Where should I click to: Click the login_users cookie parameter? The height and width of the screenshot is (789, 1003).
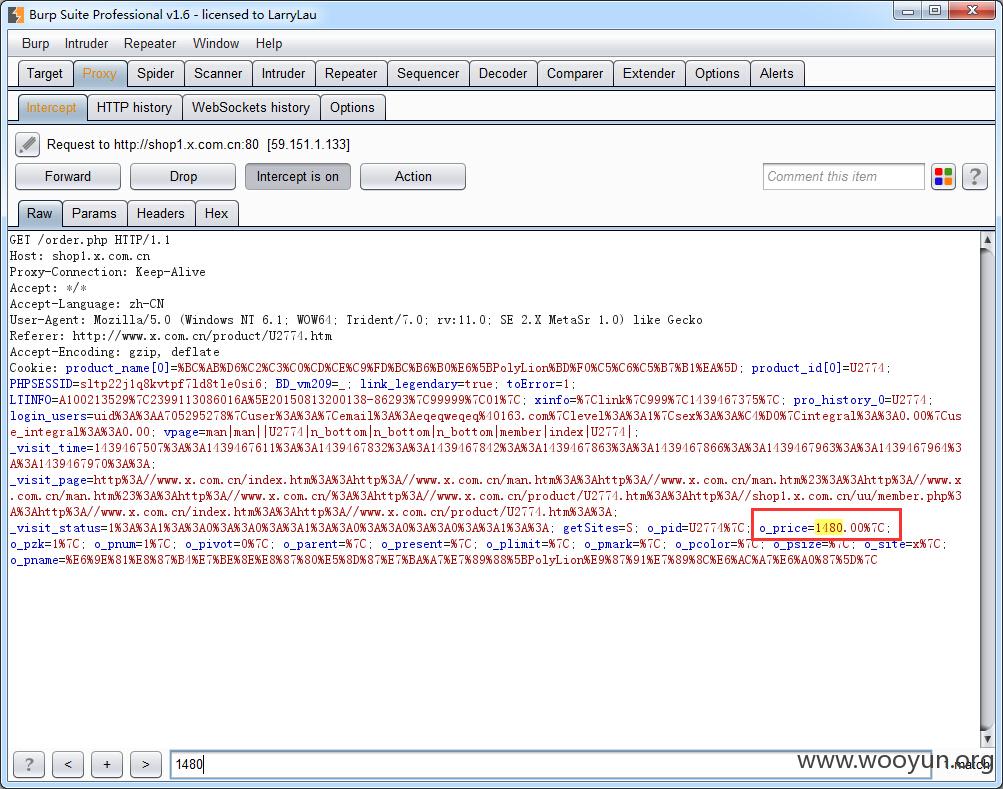point(48,416)
